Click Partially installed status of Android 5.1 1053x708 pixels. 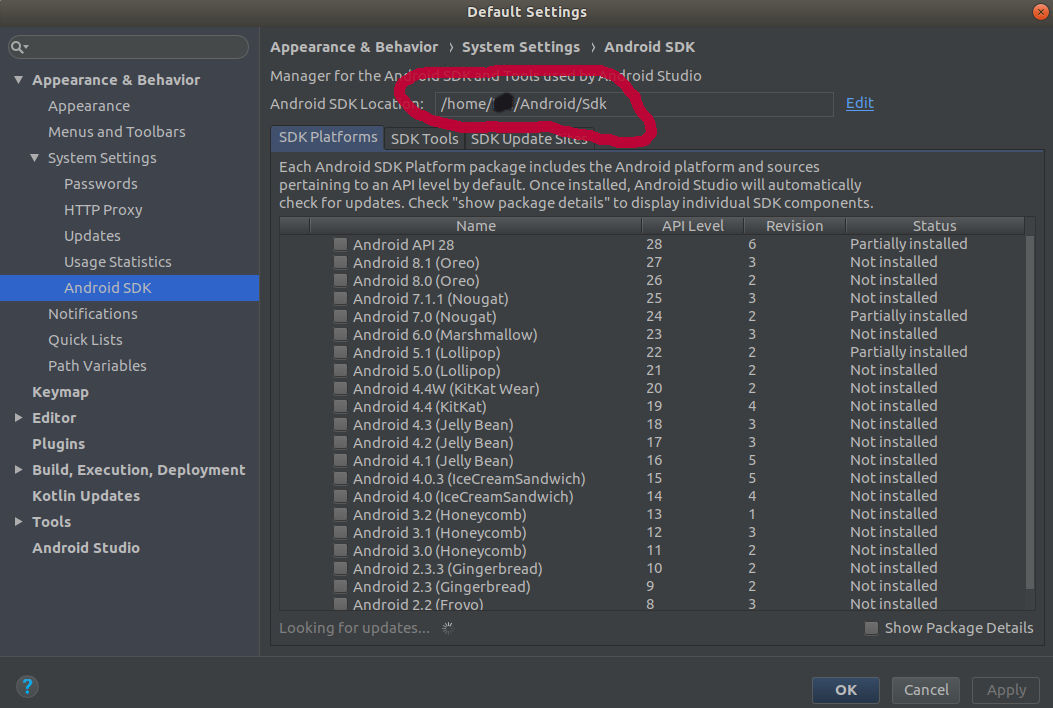(x=909, y=352)
